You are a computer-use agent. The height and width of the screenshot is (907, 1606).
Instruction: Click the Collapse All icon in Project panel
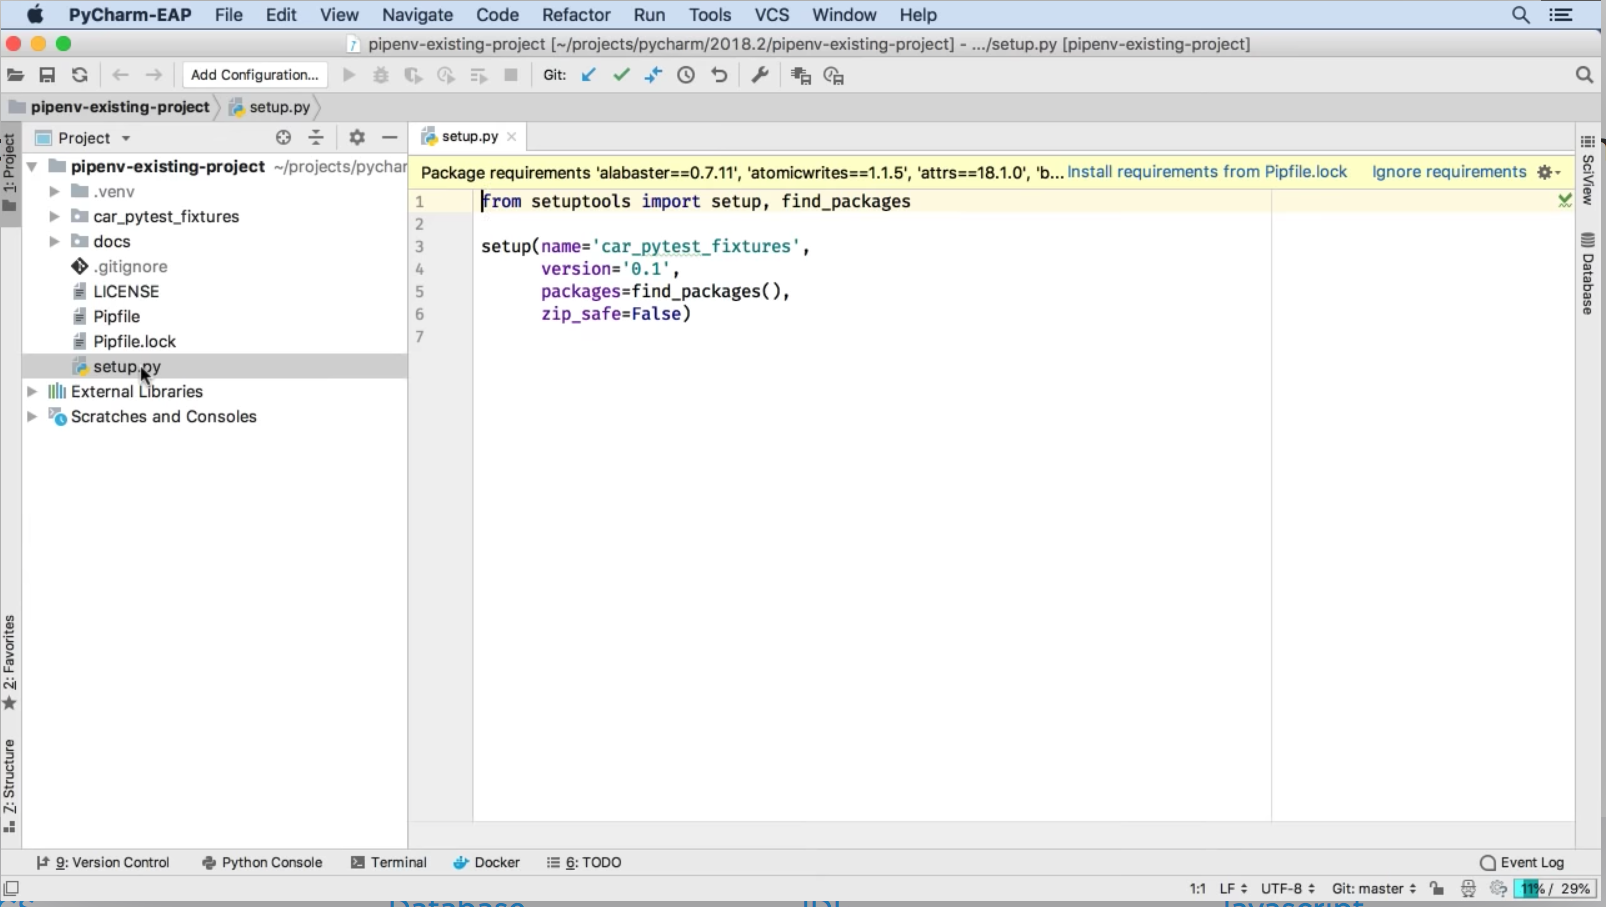pyautogui.click(x=316, y=138)
